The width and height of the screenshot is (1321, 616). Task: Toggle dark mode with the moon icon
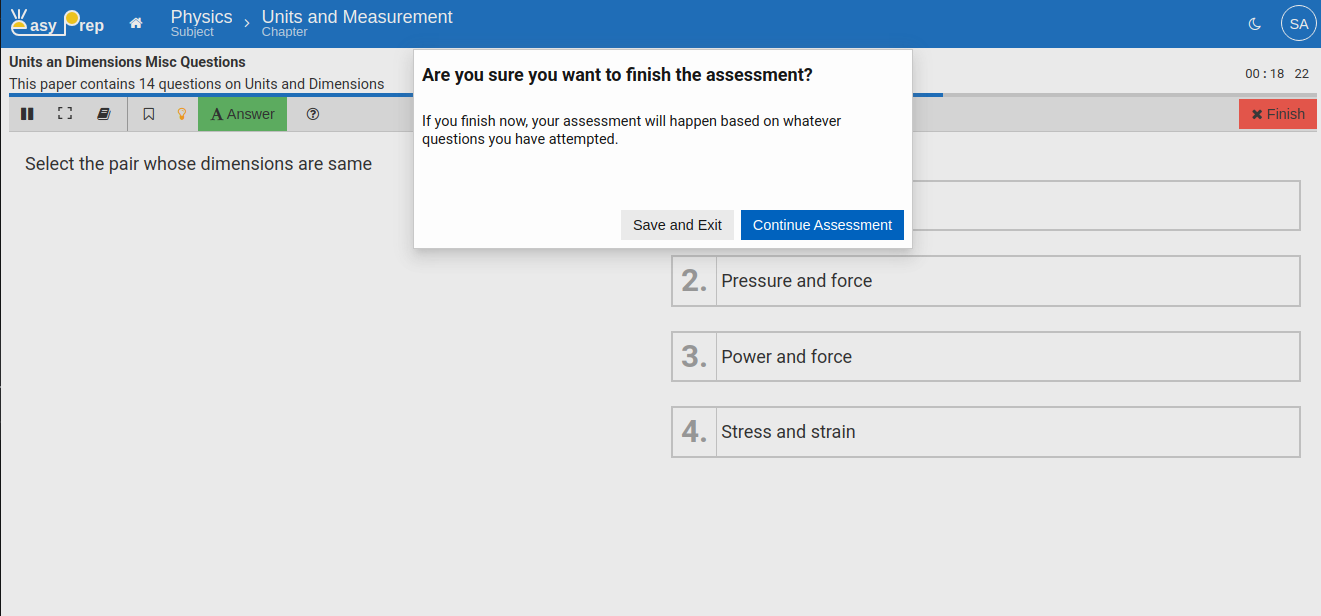coord(1254,23)
